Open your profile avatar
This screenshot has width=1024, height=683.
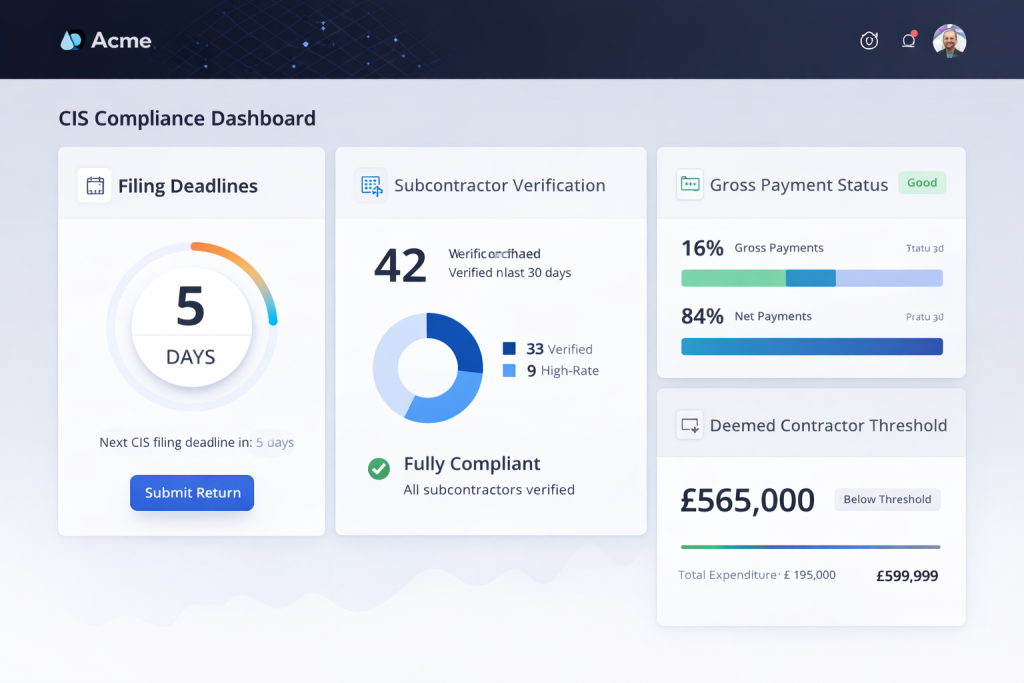coord(948,41)
